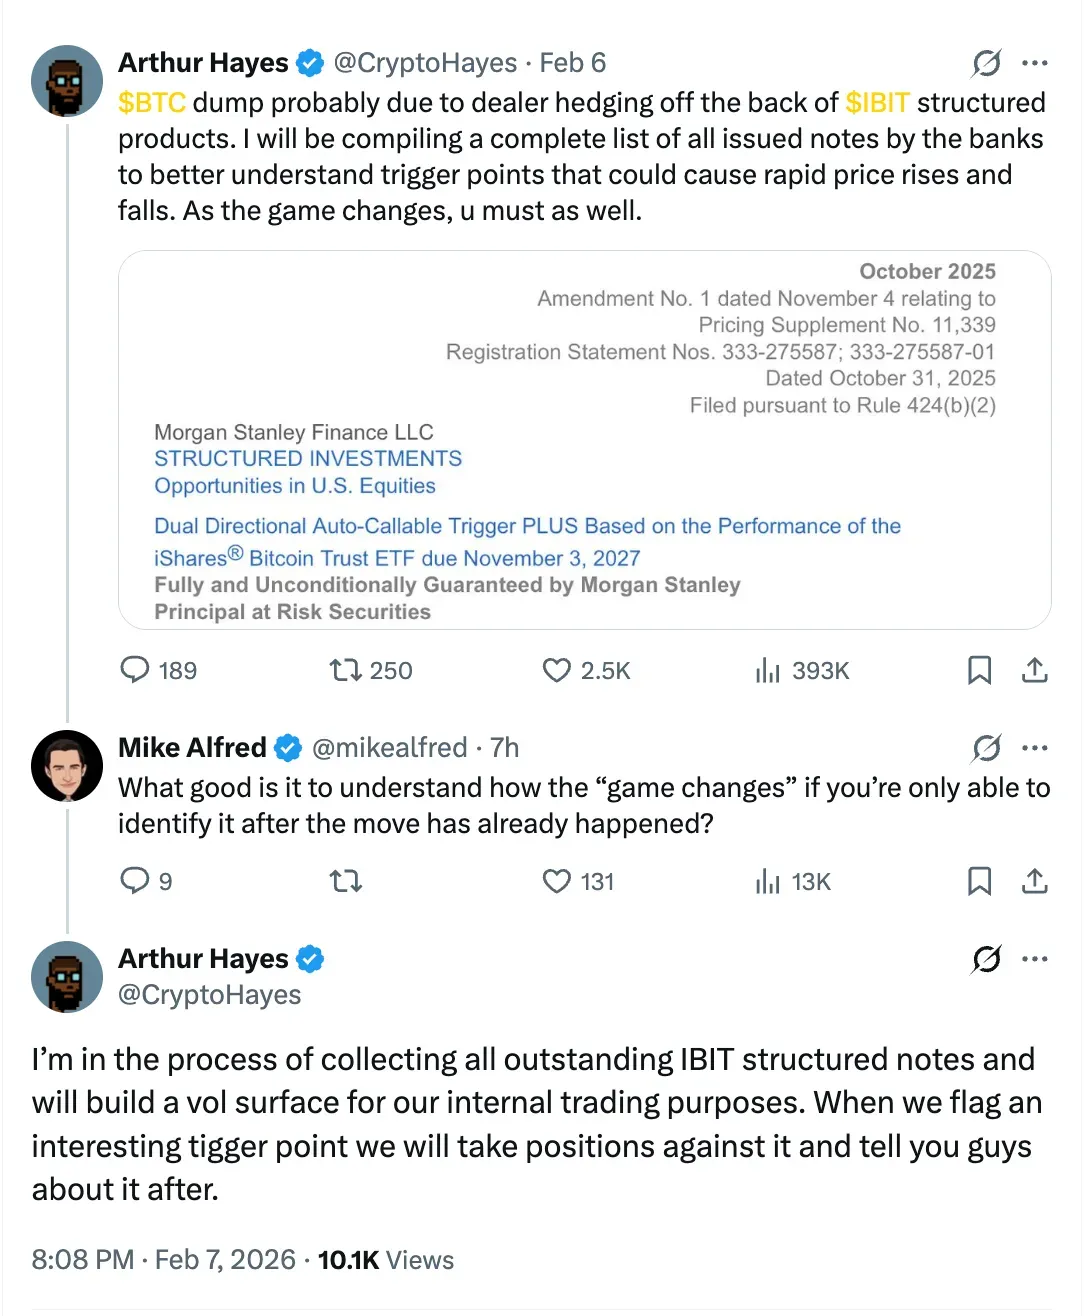
Task: Share Mike Alfred's reply
Action: click(1035, 881)
